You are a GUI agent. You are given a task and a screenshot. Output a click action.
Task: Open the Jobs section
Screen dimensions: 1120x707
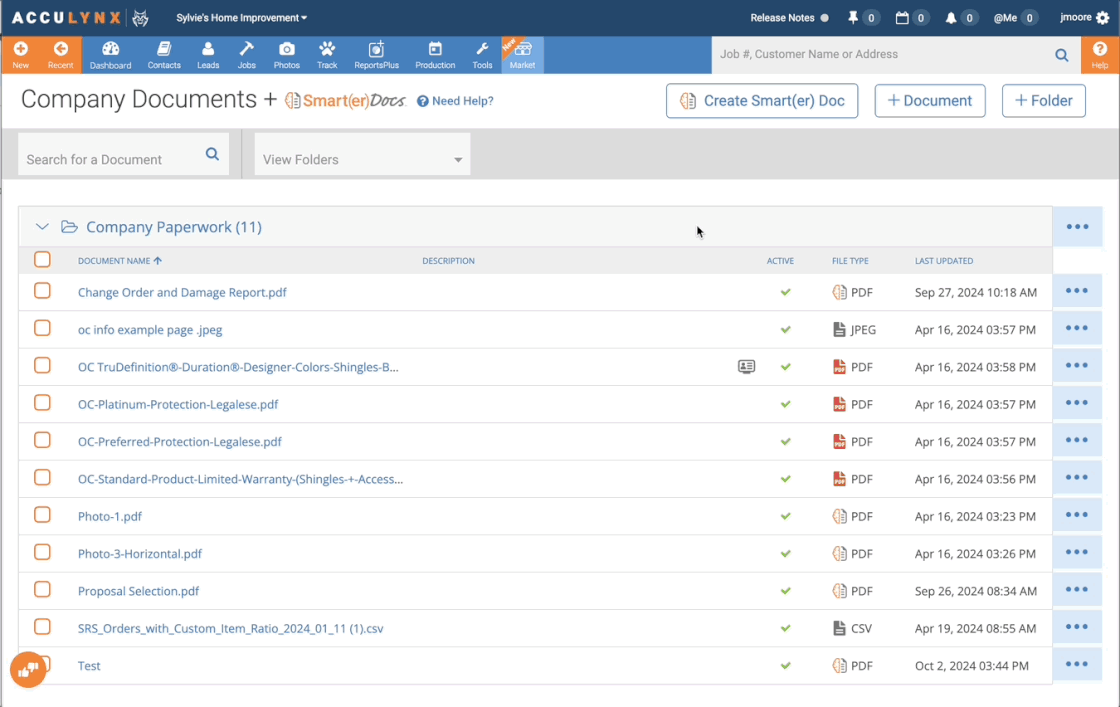[246, 55]
